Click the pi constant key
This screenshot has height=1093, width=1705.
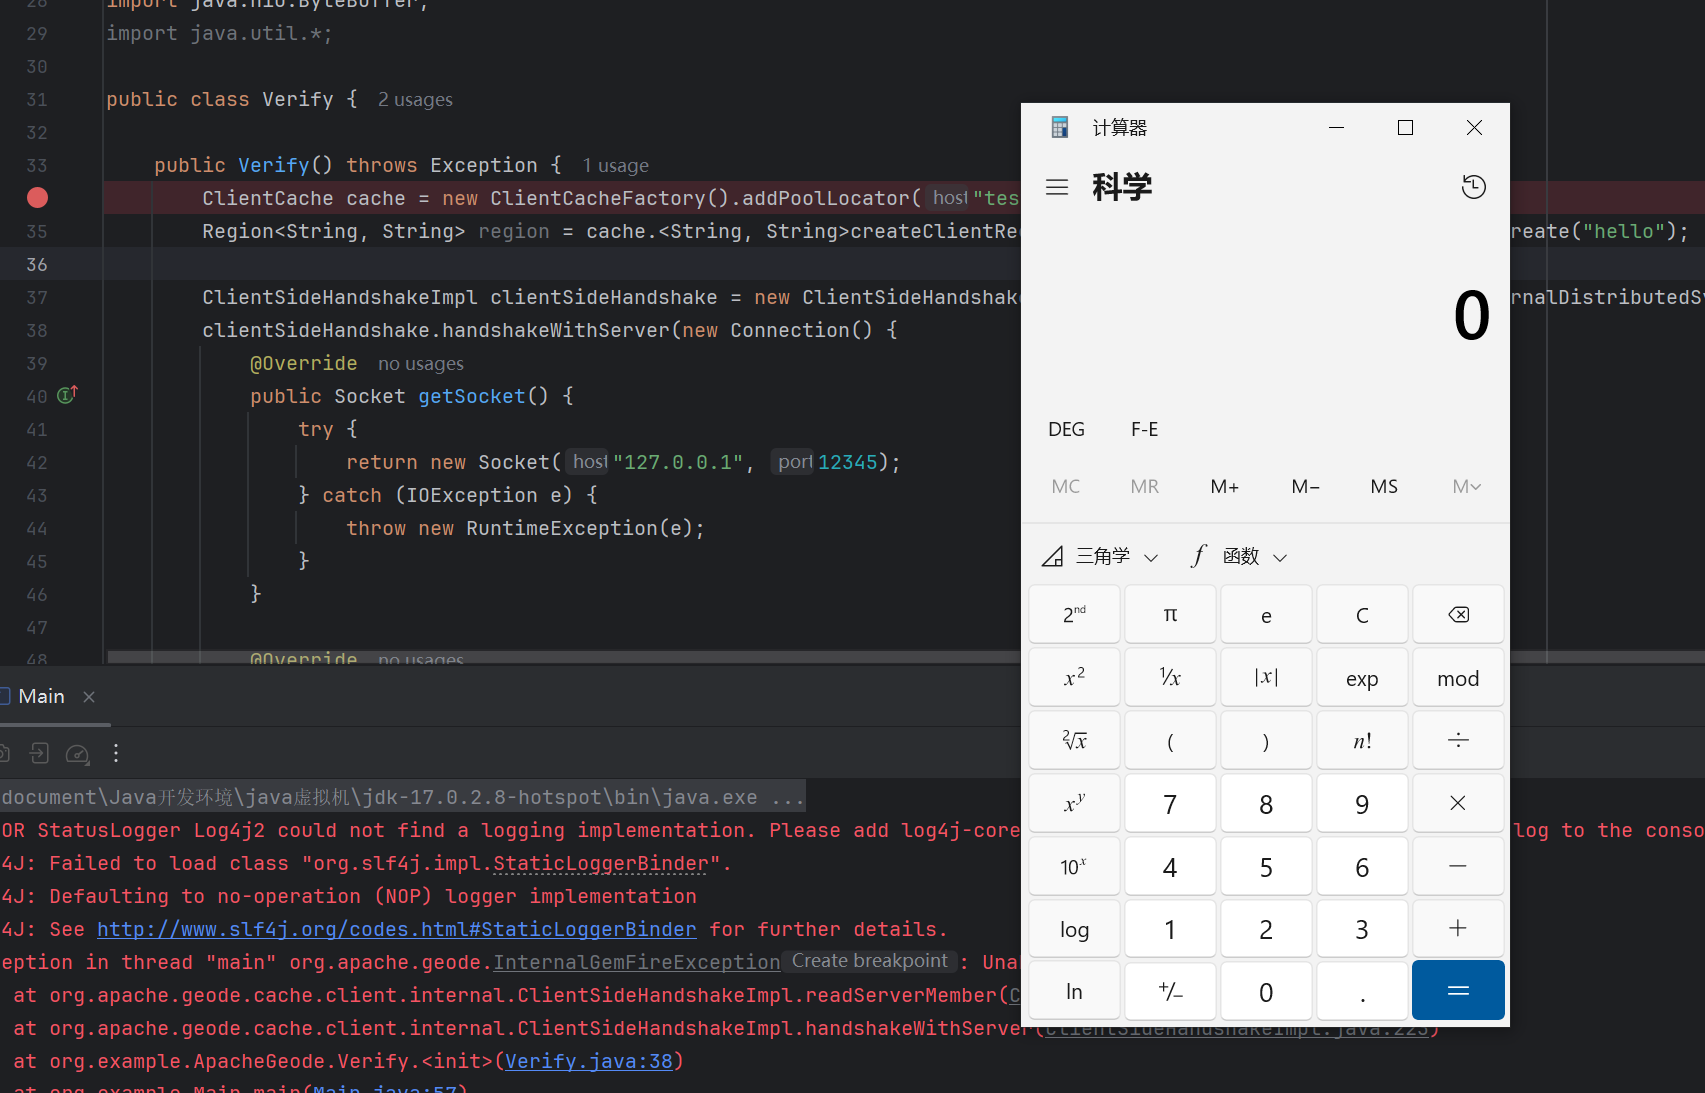pyautogui.click(x=1170, y=615)
